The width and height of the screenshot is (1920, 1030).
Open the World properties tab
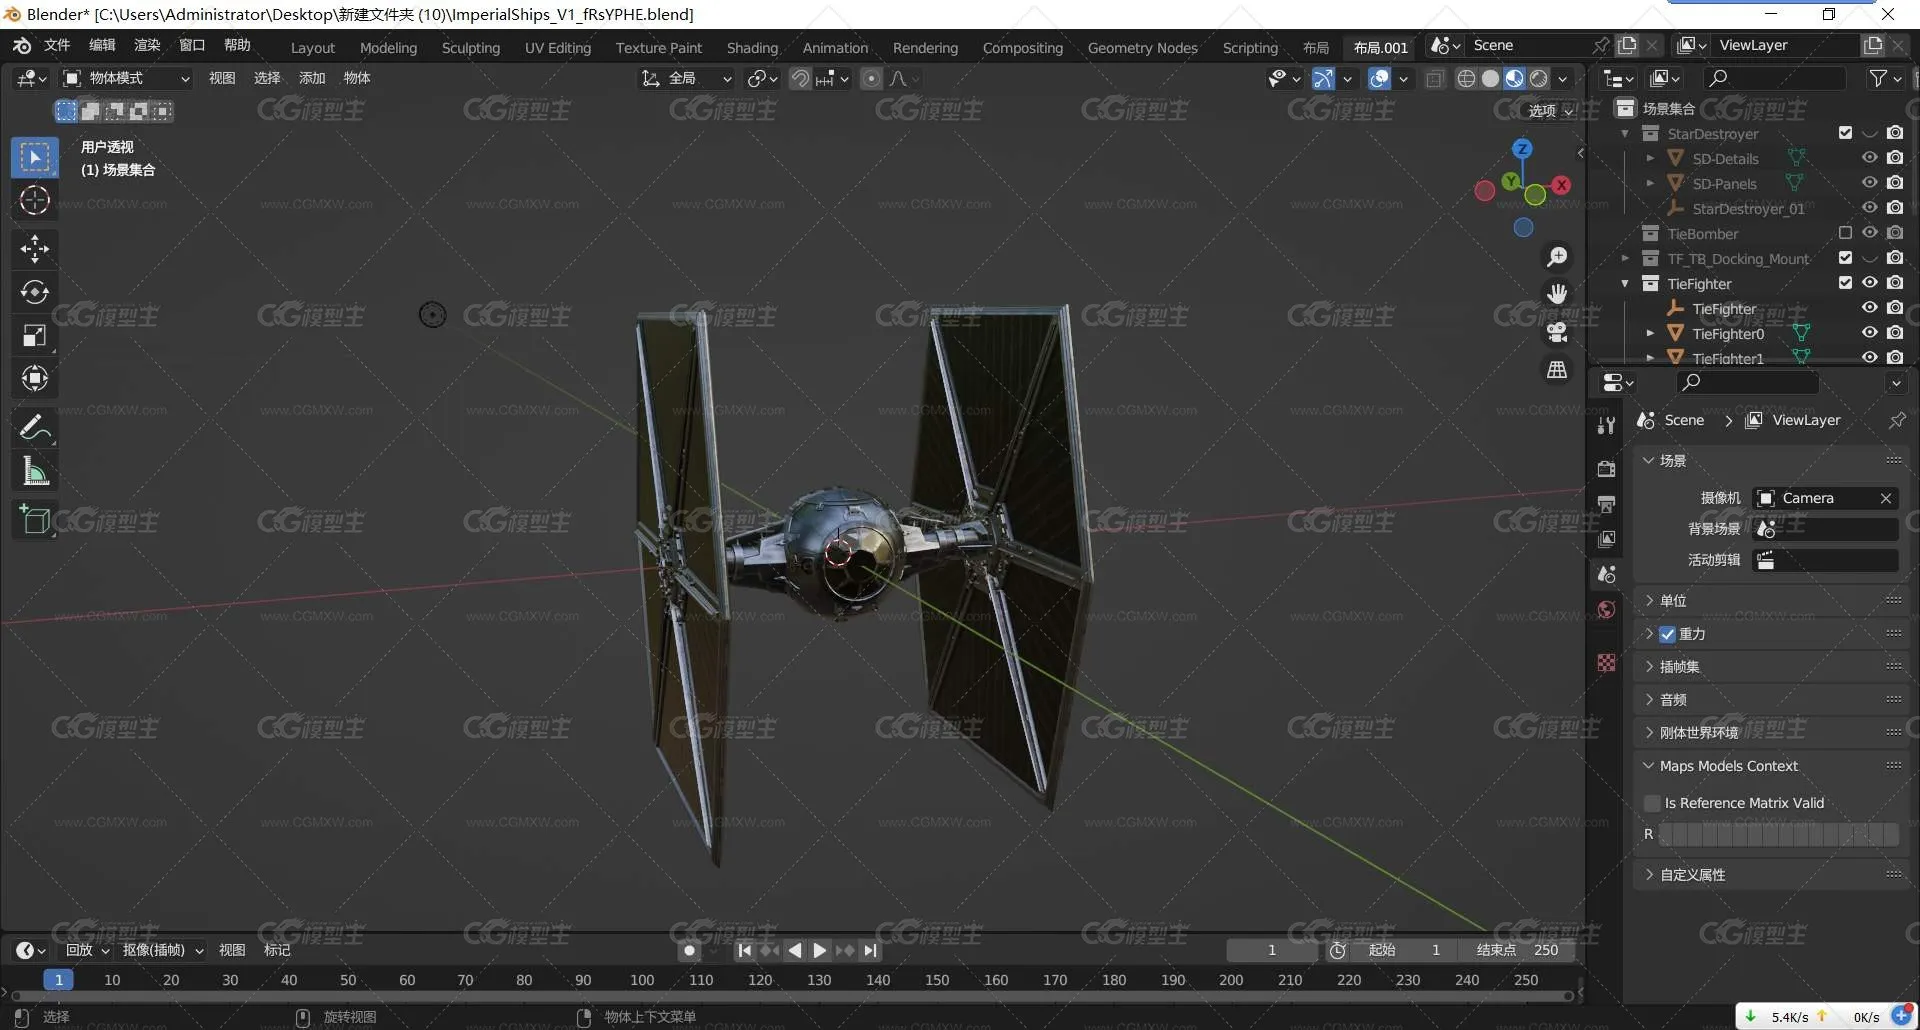[1607, 610]
